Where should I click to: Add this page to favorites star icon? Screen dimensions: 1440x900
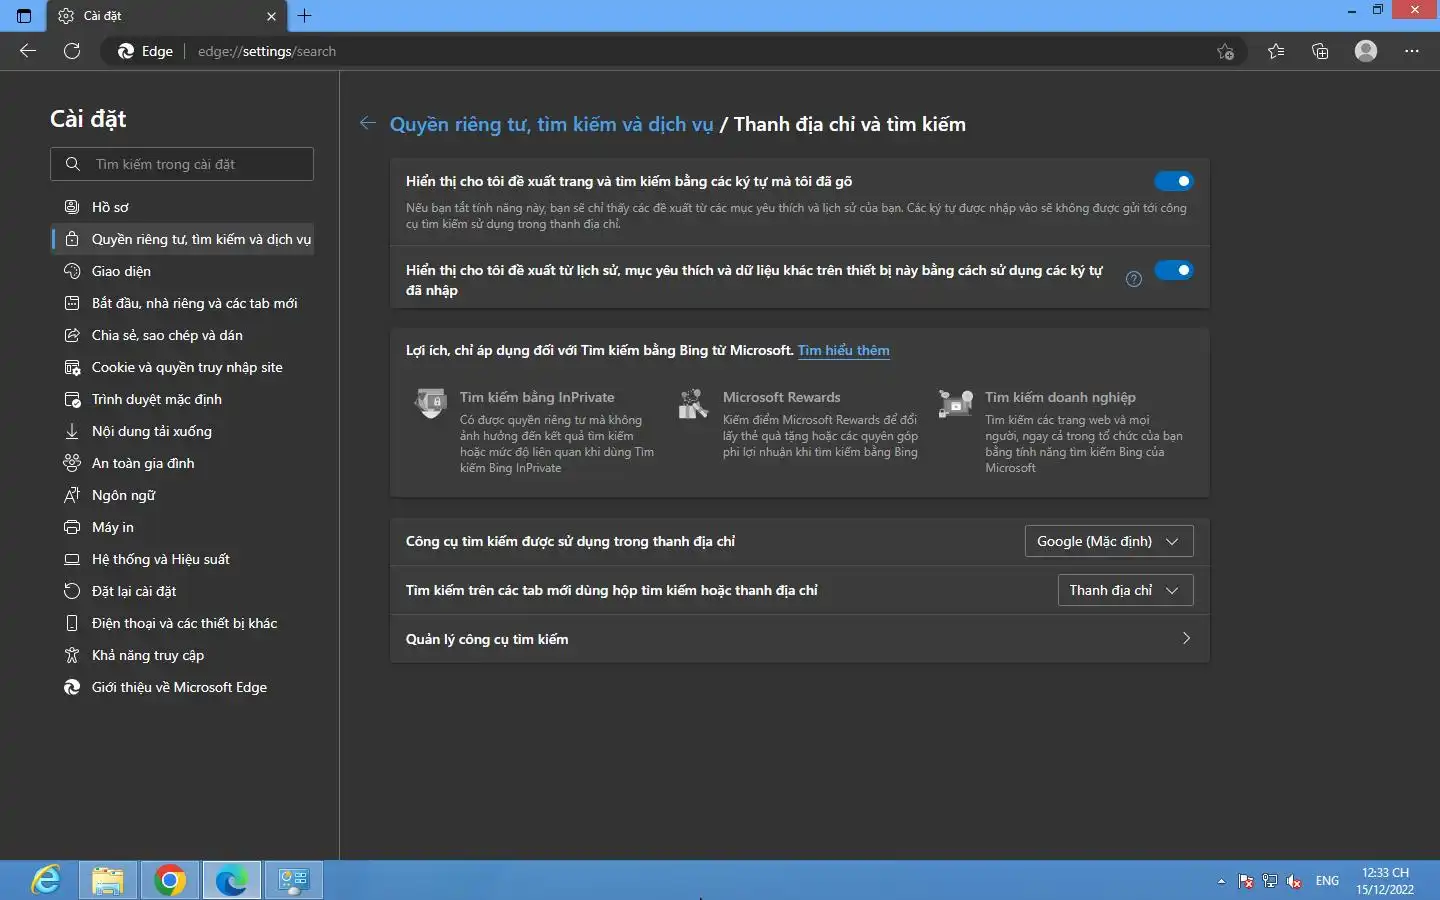(x=1225, y=52)
